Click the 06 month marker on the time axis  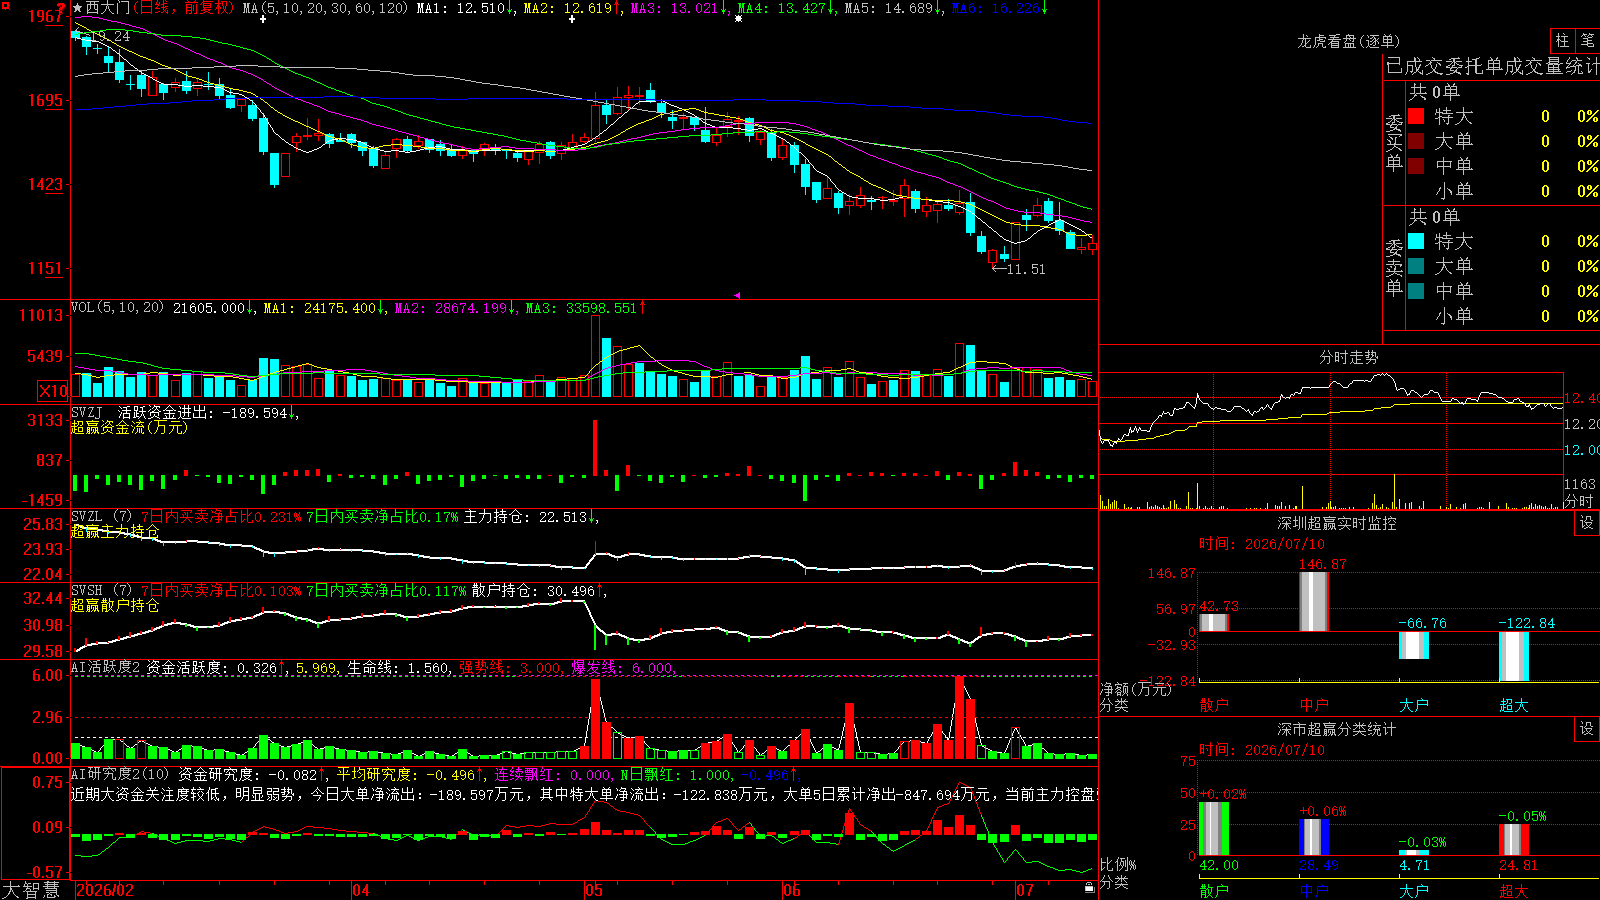click(x=792, y=890)
